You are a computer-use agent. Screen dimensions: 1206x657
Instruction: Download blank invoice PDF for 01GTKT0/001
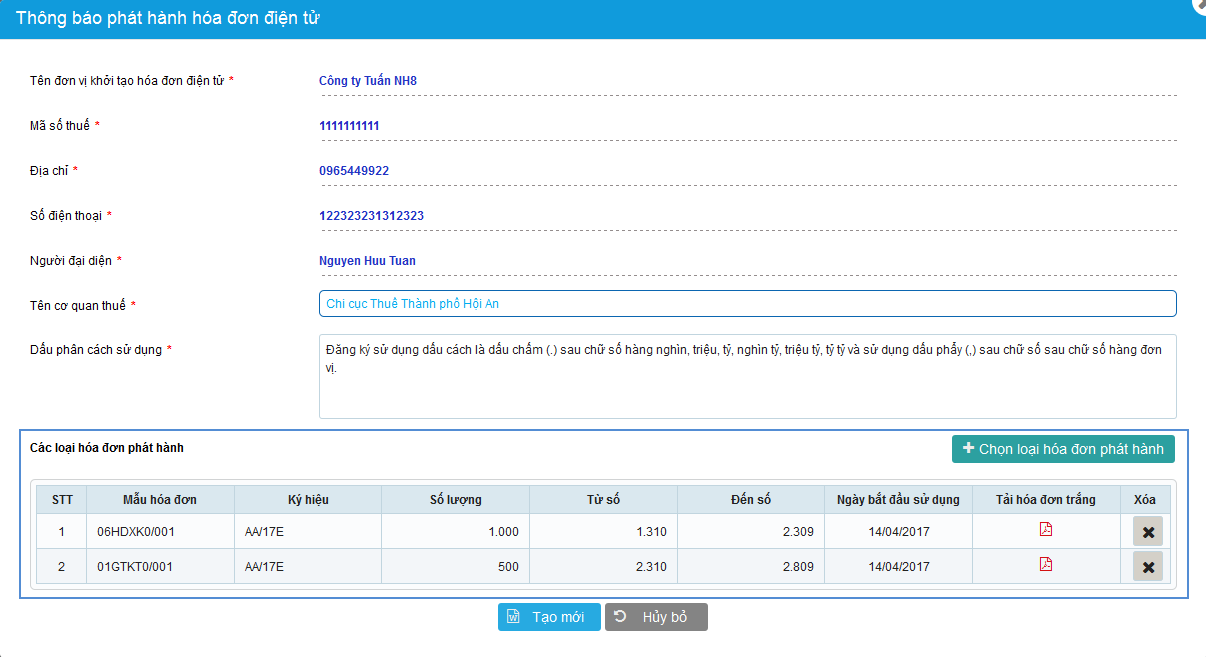coord(1046,565)
